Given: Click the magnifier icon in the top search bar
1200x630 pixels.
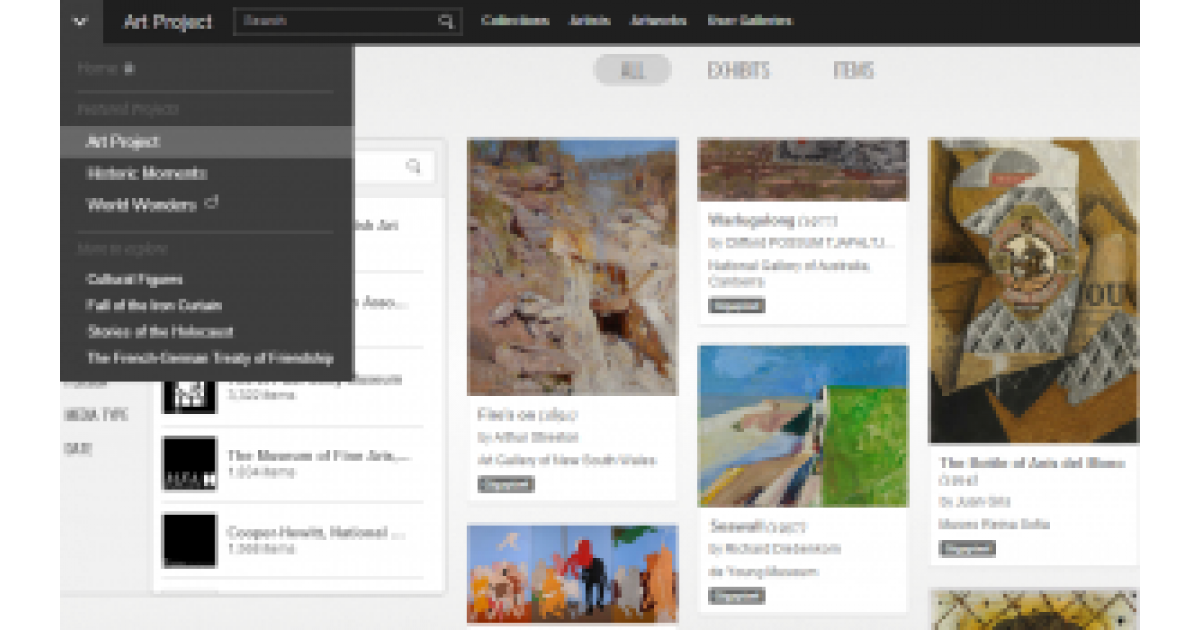Looking at the screenshot, I should pyautogui.click(x=446, y=20).
